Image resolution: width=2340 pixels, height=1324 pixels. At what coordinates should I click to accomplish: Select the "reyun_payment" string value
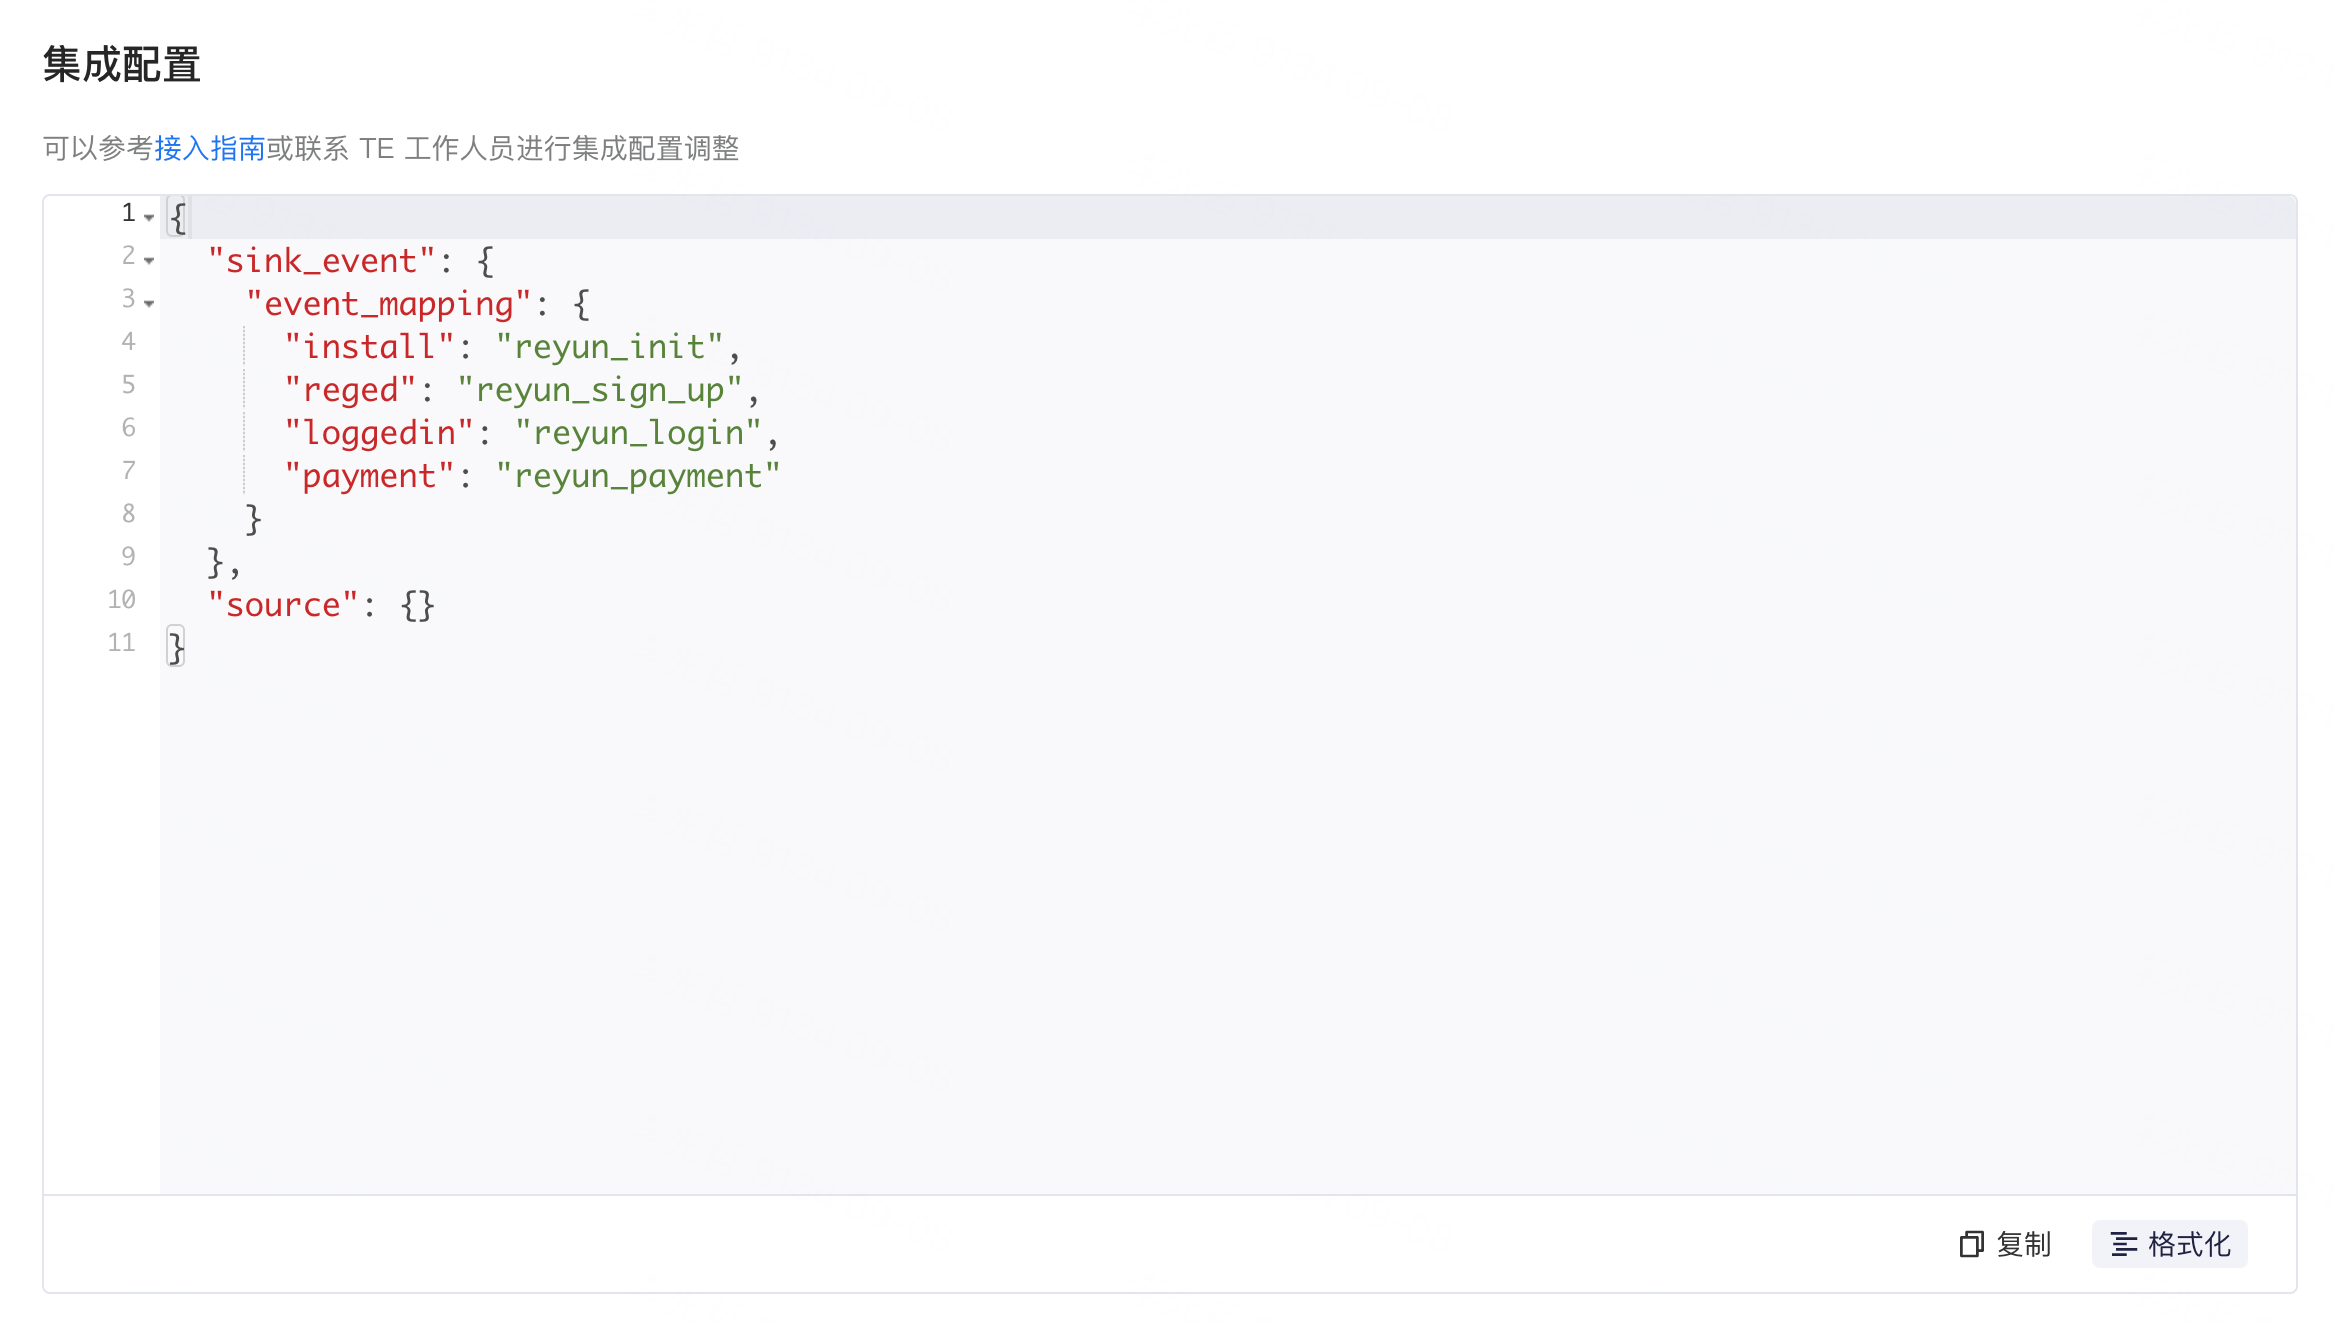point(640,476)
